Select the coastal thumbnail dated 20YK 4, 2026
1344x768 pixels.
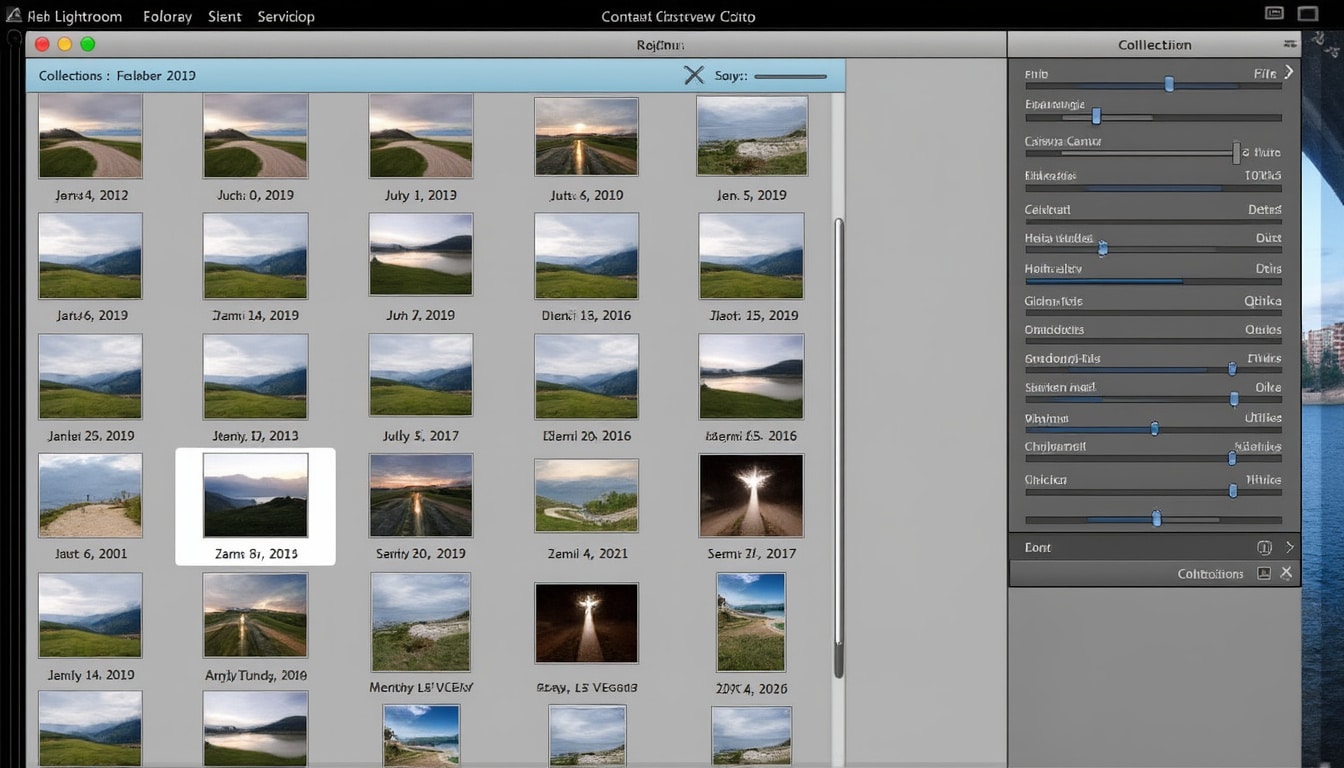click(751, 622)
